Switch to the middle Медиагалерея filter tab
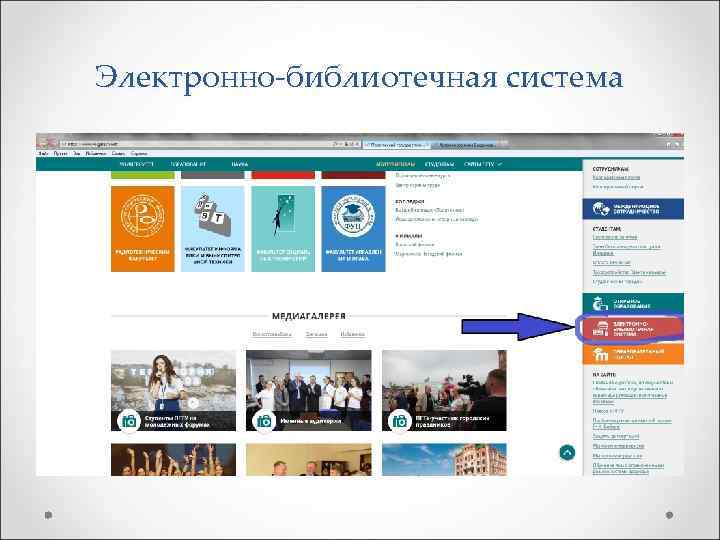This screenshot has width=720, height=540. (316, 334)
